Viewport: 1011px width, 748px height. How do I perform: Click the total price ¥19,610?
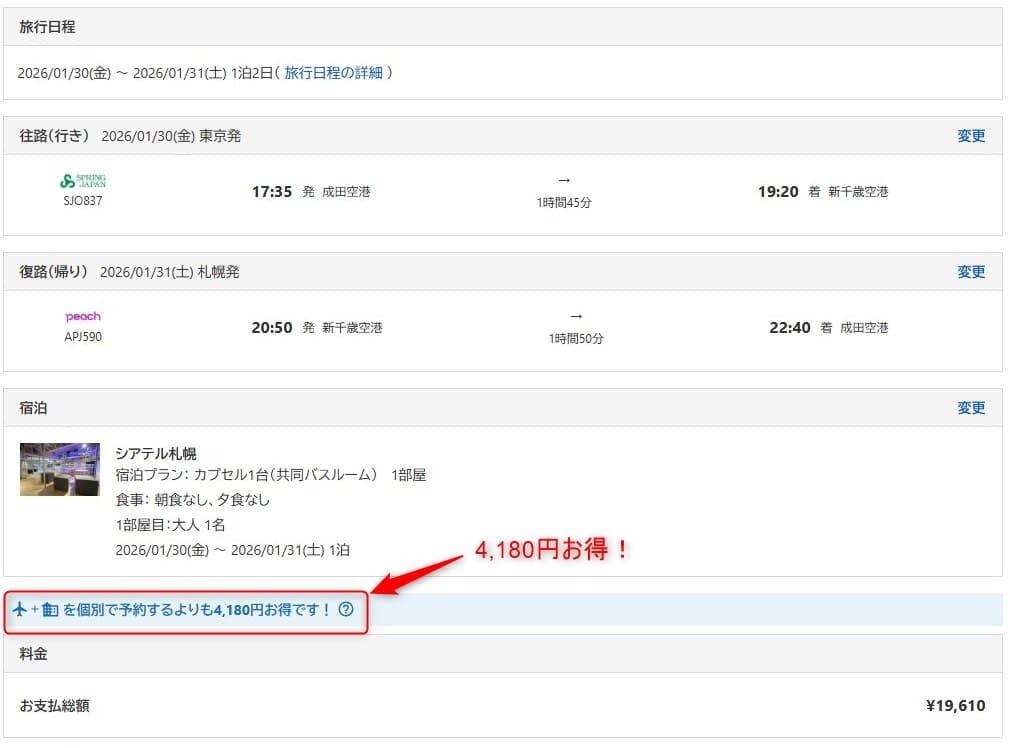click(x=955, y=706)
